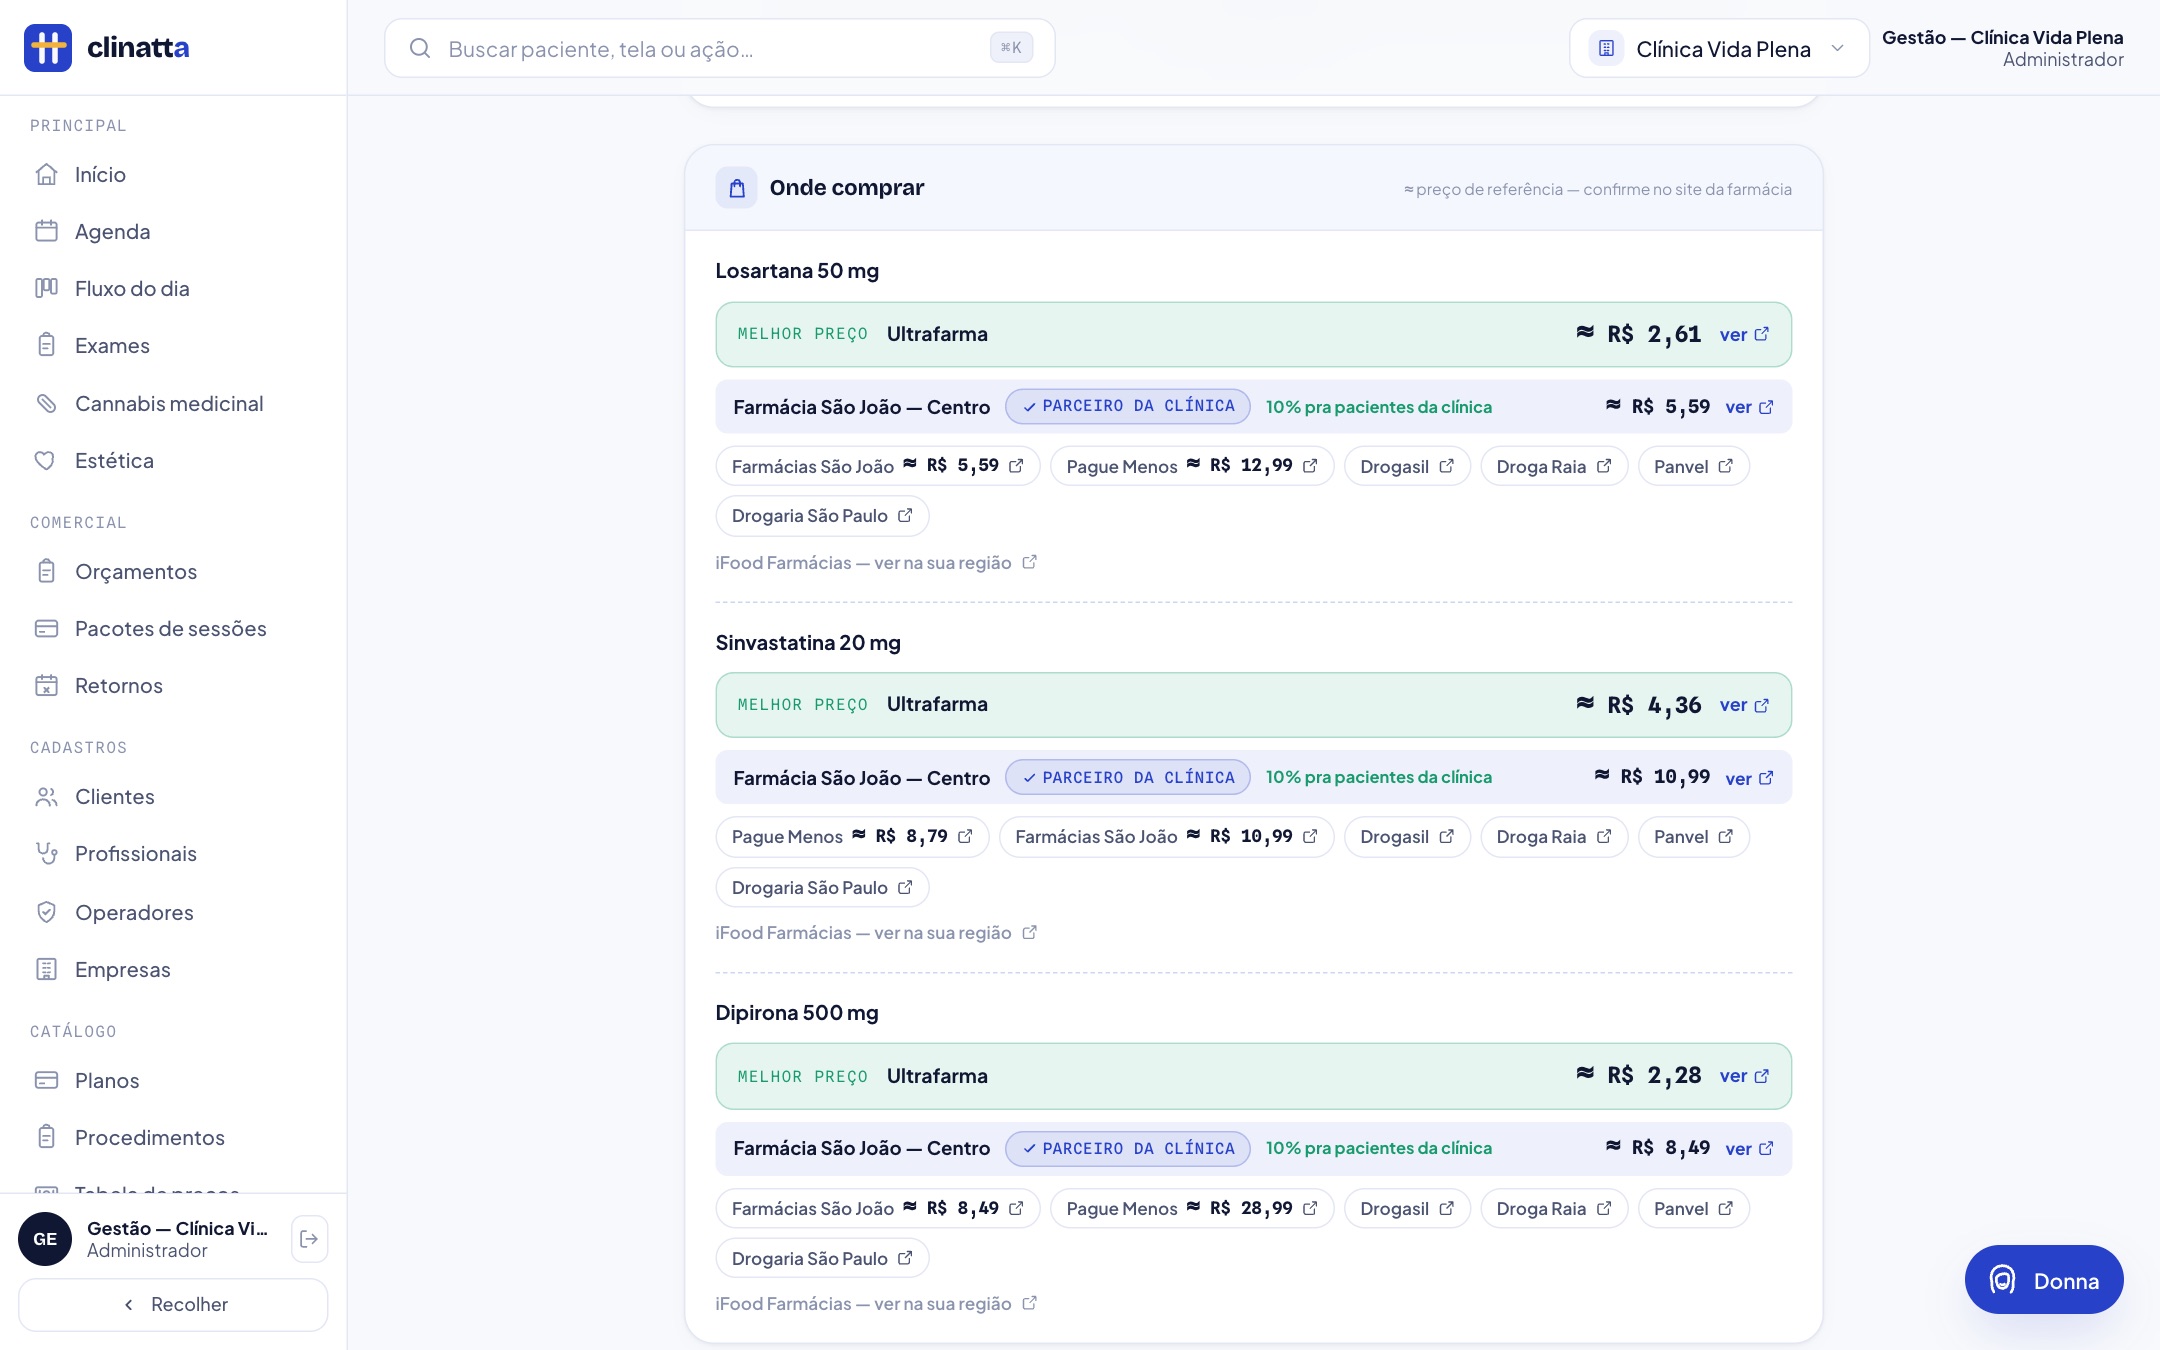Click the GE user avatar

coord(45,1239)
